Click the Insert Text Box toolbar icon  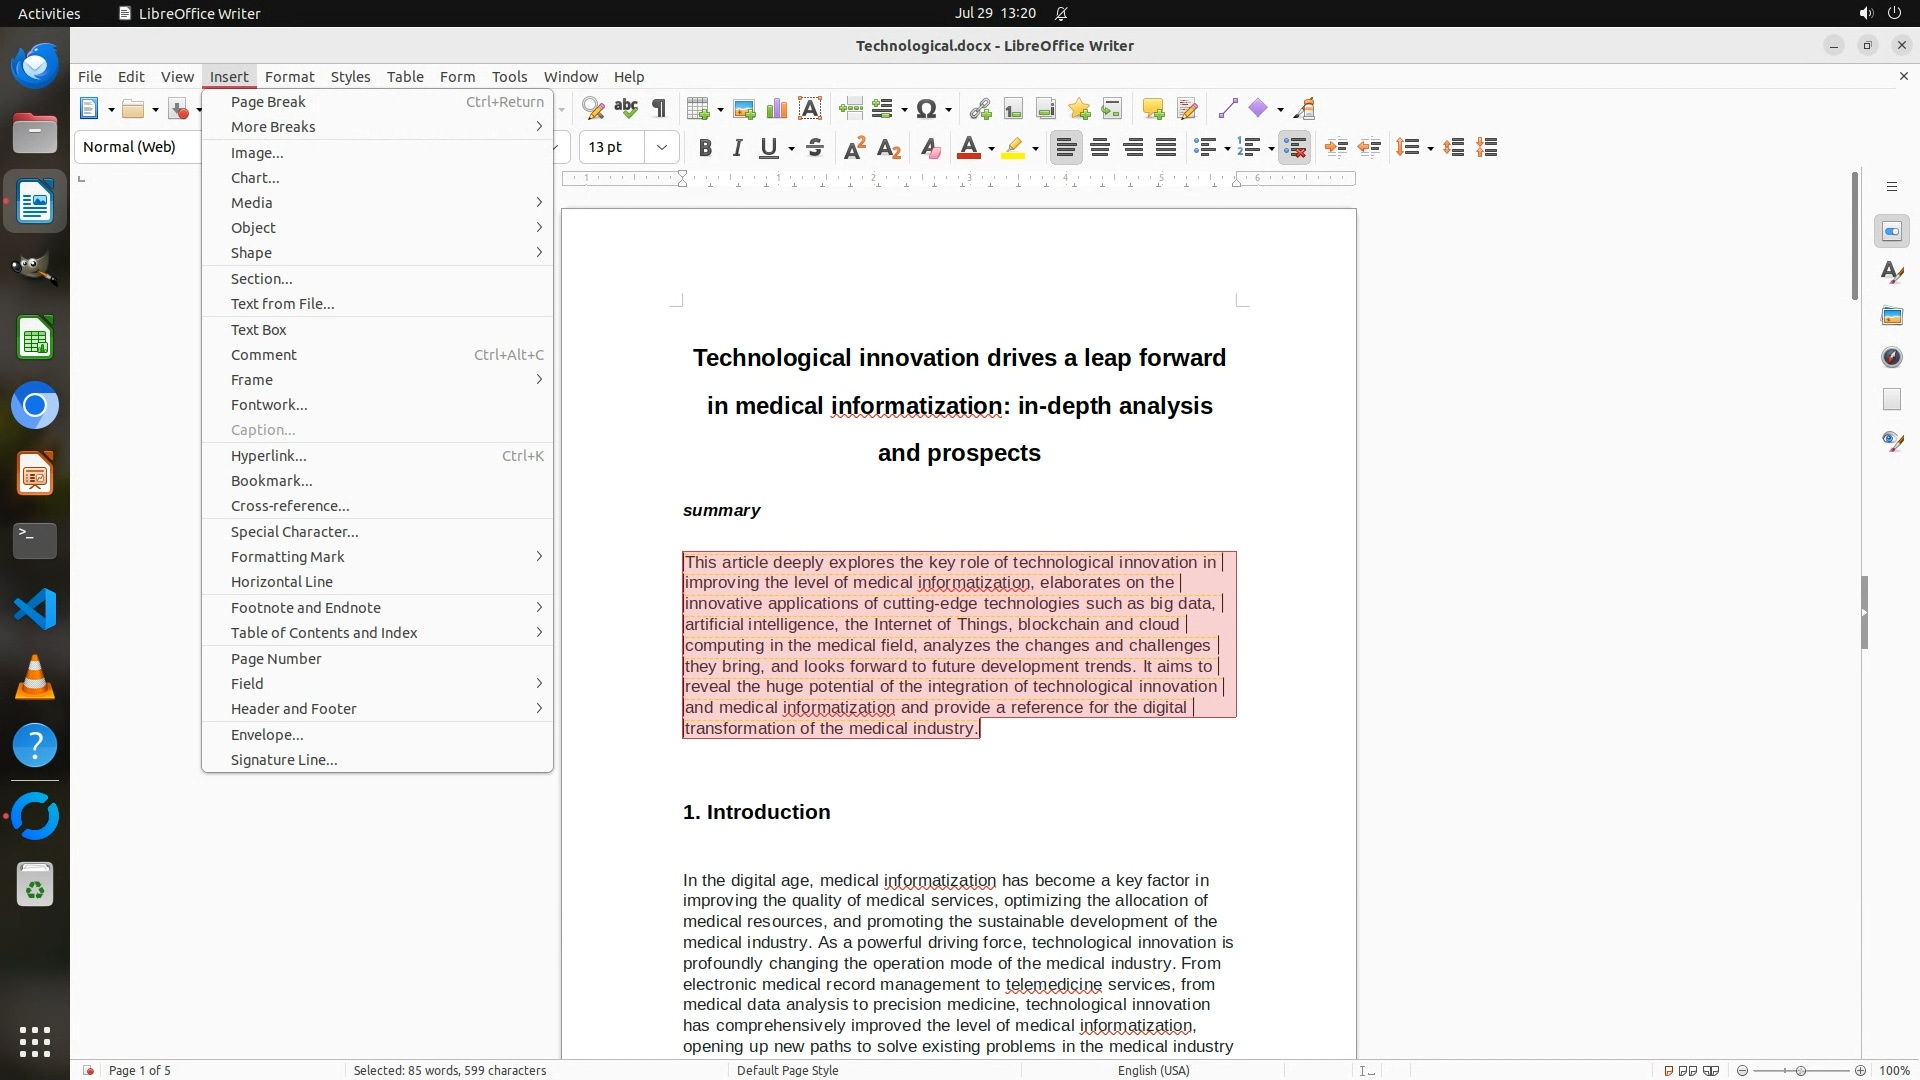pyautogui.click(x=810, y=109)
